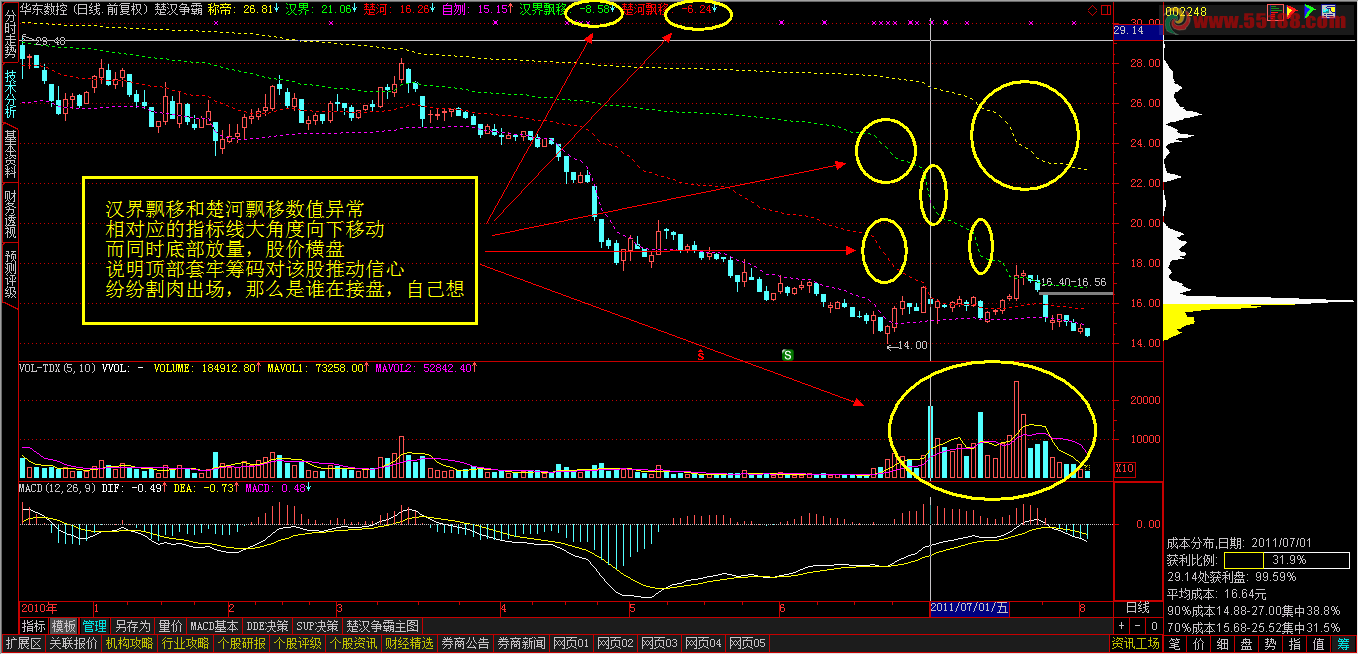Image resolution: width=1359 pixels, height=655 pixels.
Task: Click the diamond icon in chart header
Action: (x=1092, y=9)
